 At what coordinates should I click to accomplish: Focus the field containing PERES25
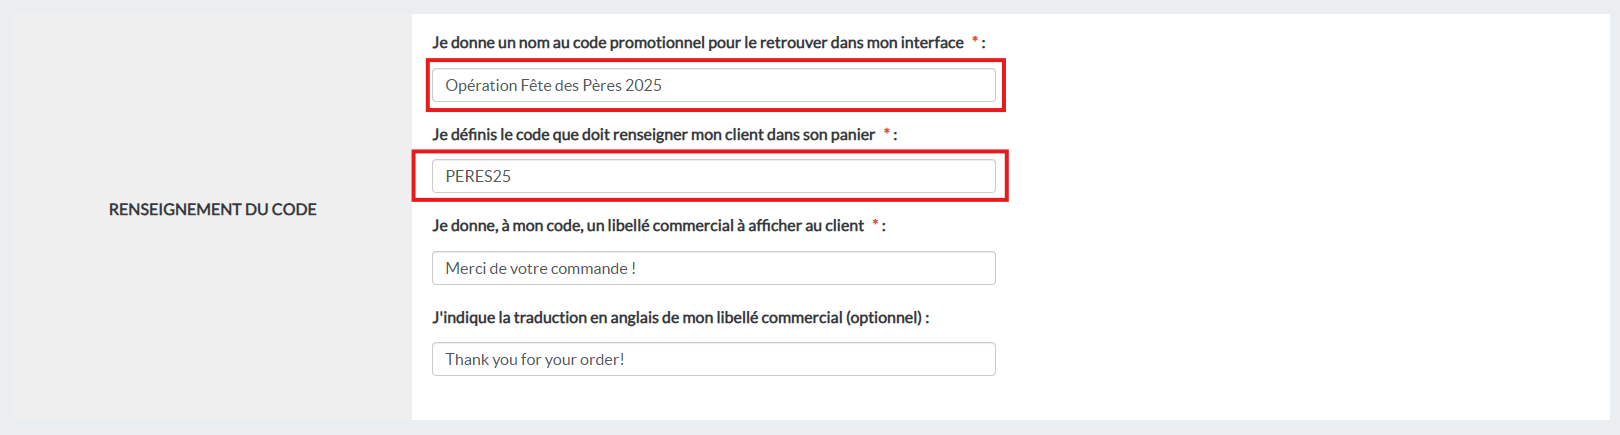tap(713, 176)
